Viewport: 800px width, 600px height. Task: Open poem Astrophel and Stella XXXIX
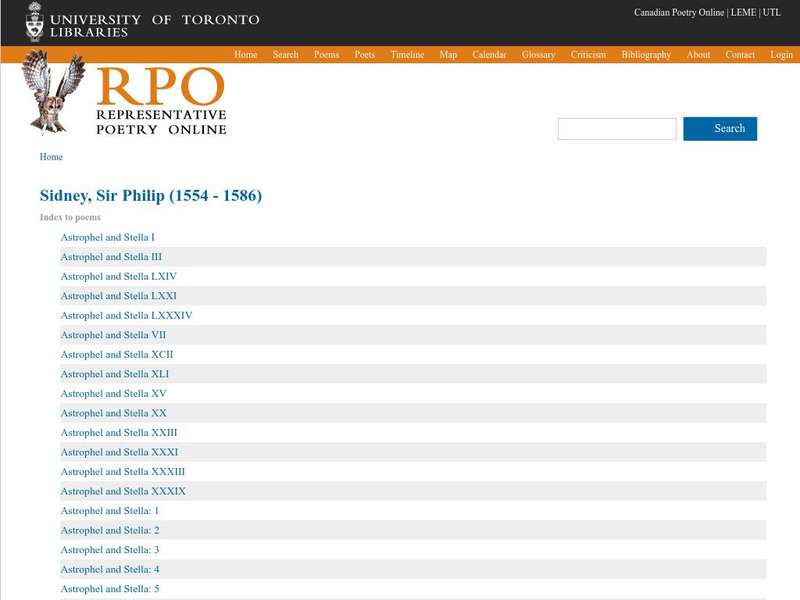123,491
